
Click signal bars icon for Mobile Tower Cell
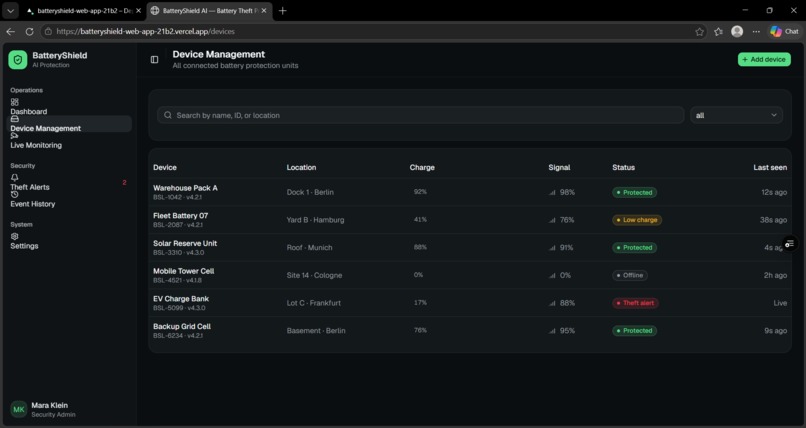point(553,275)
